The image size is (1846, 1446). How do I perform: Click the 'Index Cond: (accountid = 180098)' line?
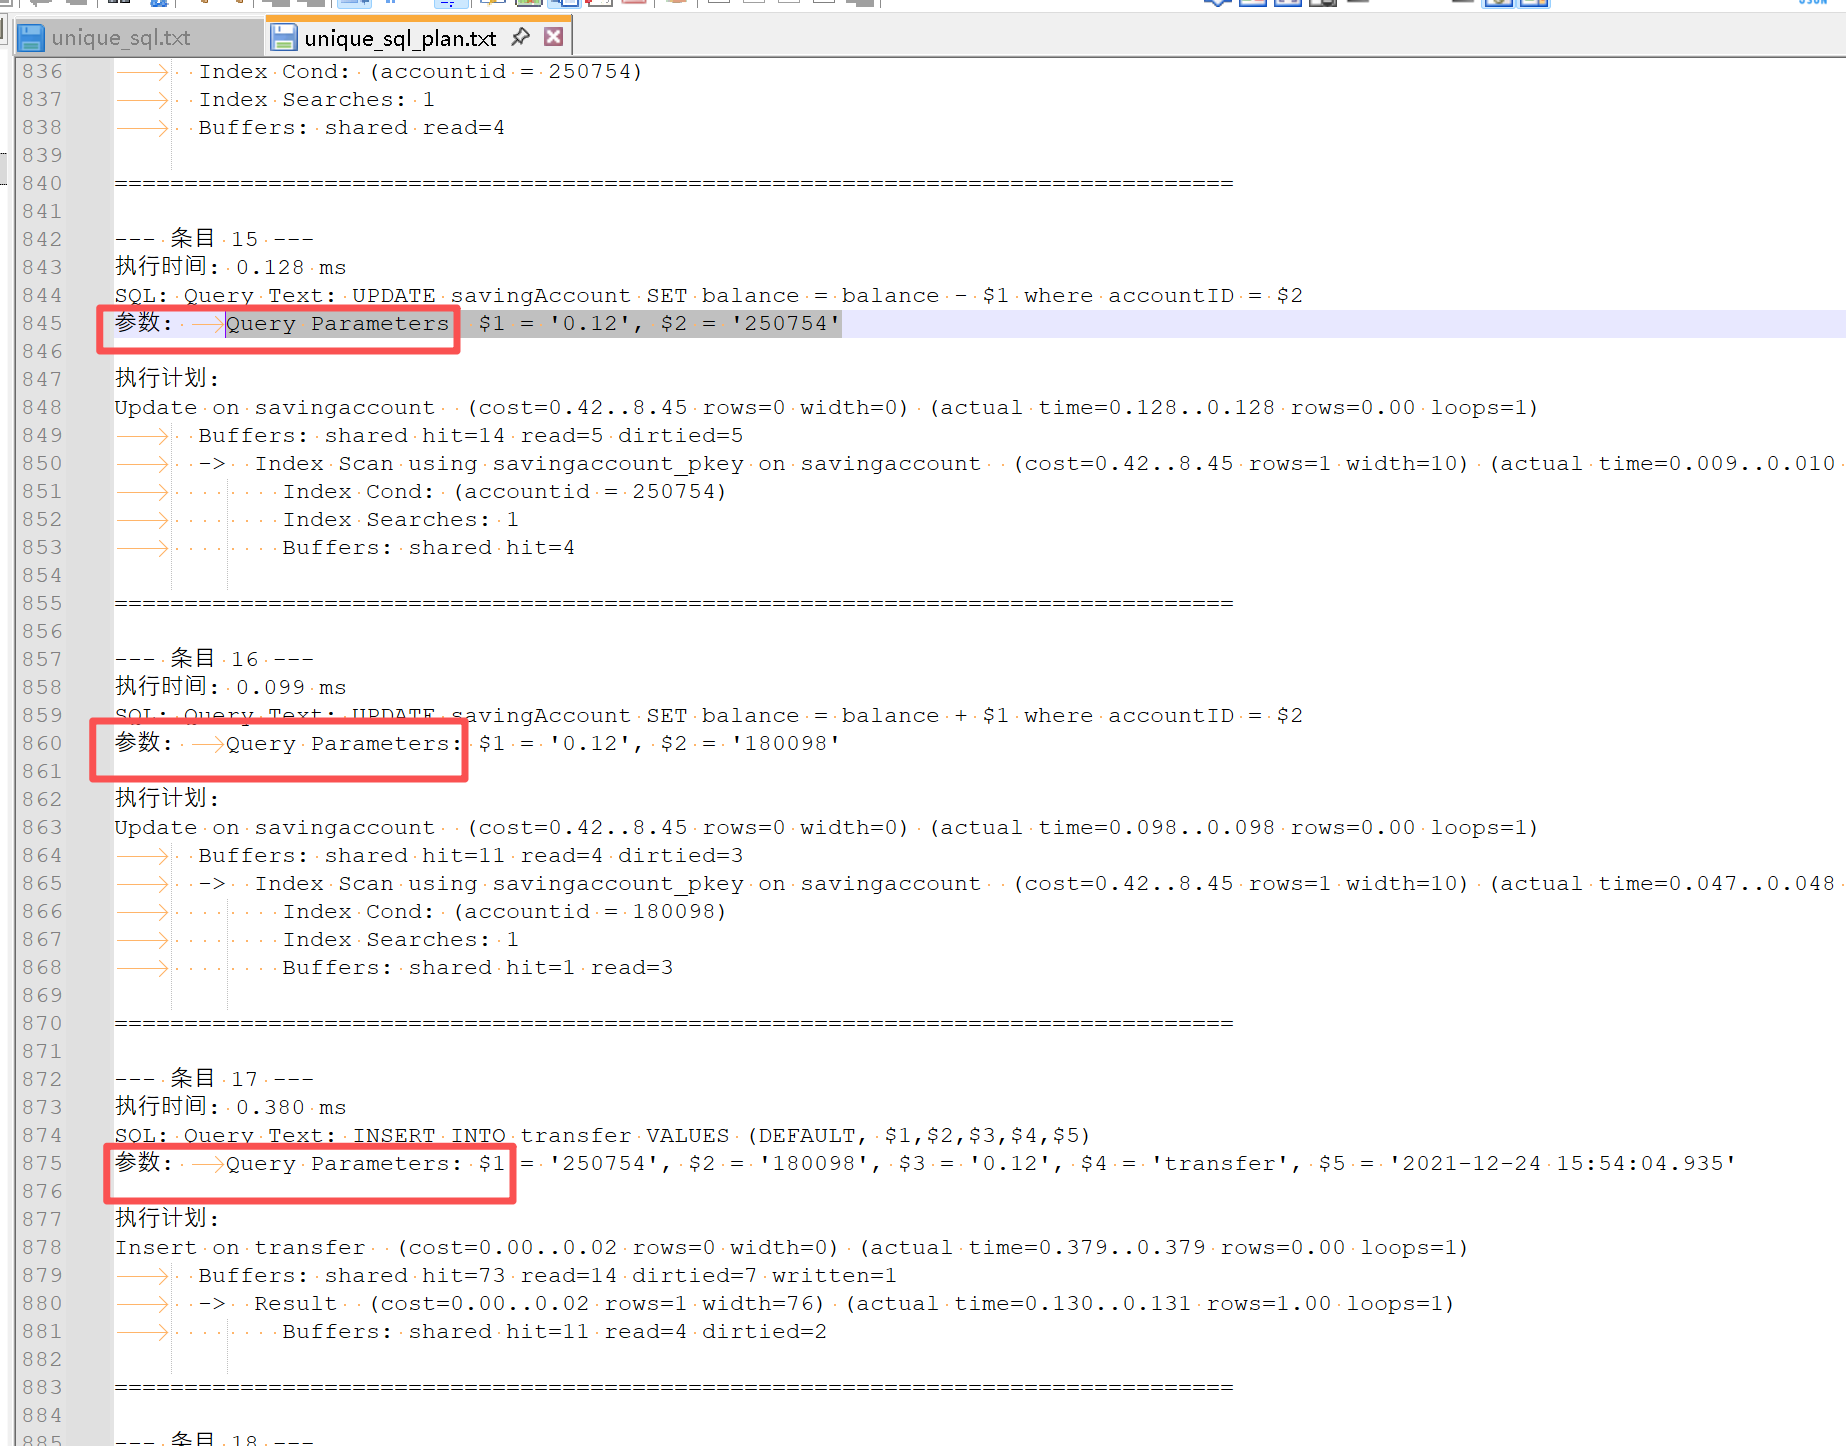coord(504,912)
